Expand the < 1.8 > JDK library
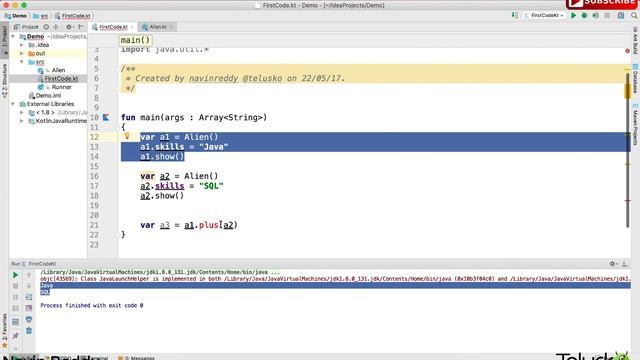 [x=22, y=112]
